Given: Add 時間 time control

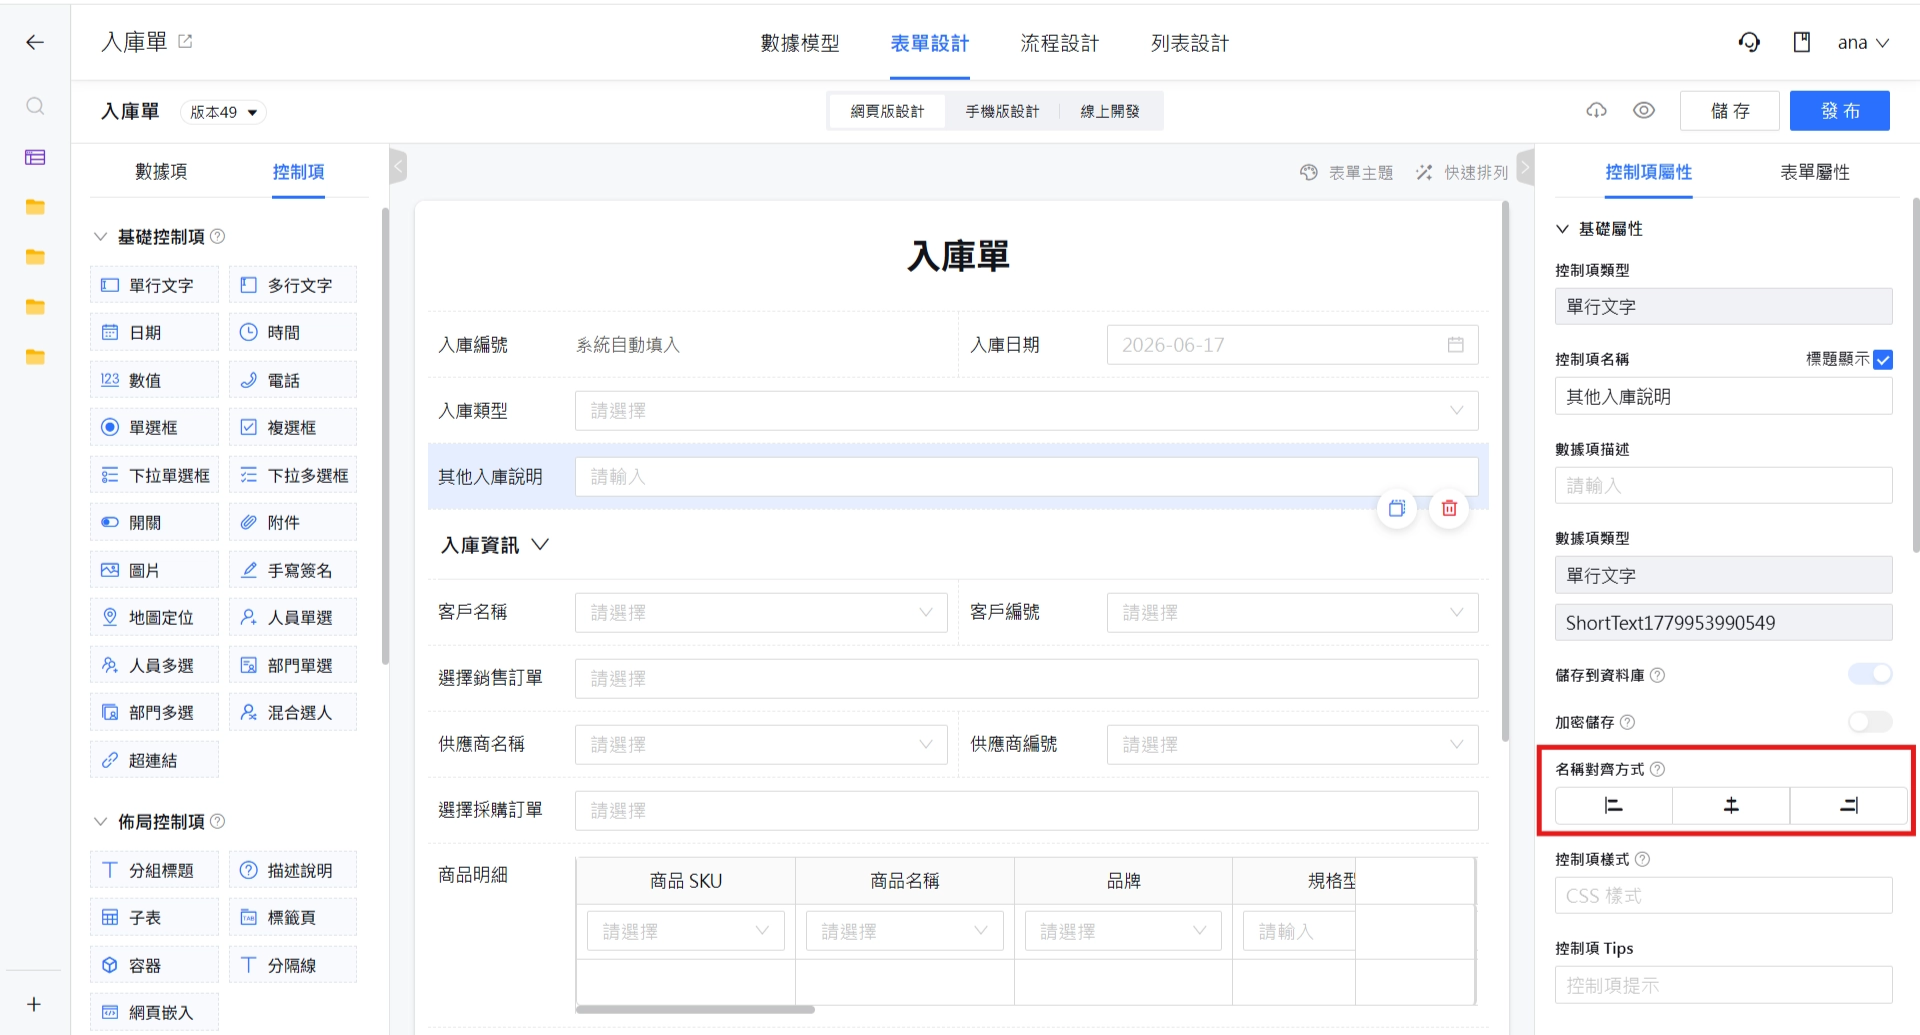Looking at the screenshot, I should click(293, 332).
